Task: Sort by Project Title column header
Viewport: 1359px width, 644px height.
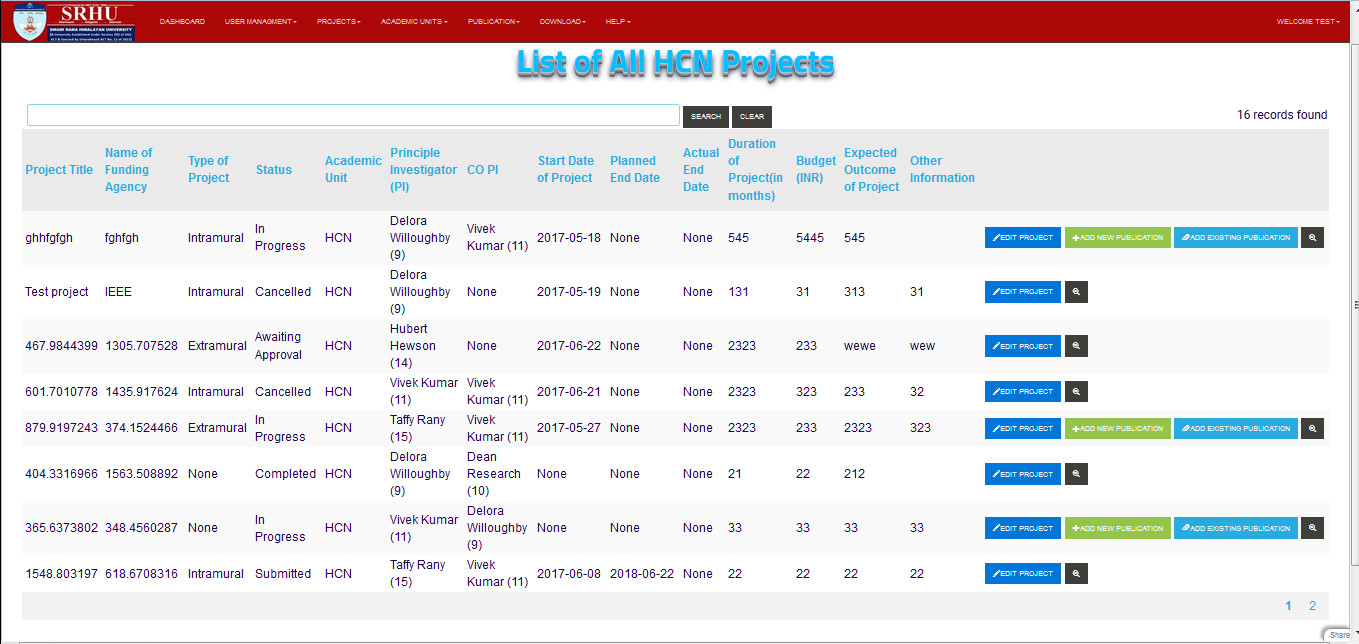Action: tap(59, 170)
